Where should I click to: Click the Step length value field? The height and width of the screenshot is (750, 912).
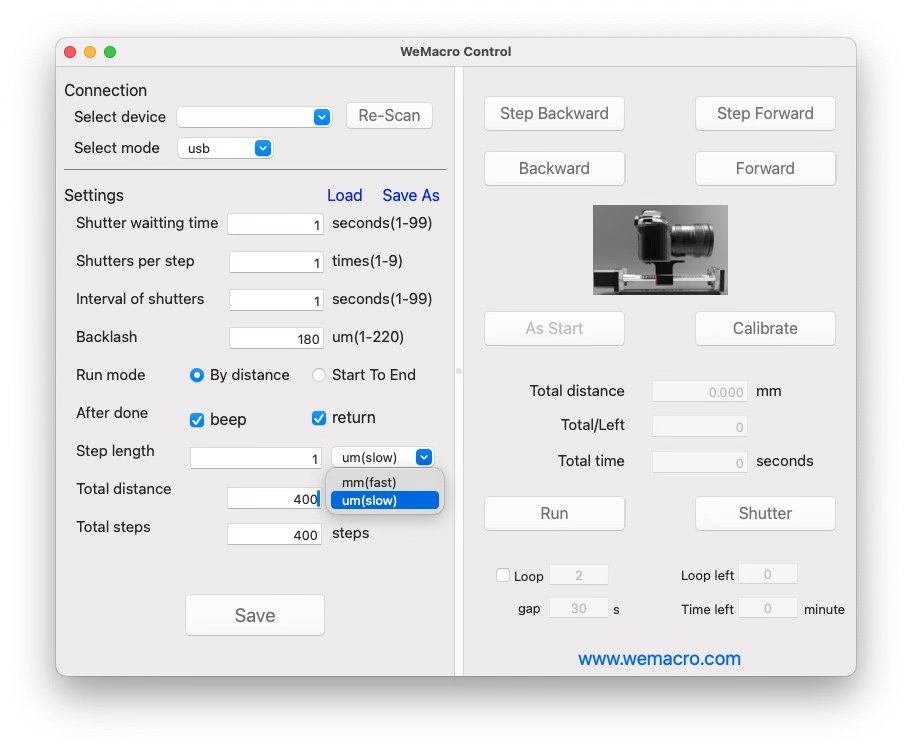(256, 458)
